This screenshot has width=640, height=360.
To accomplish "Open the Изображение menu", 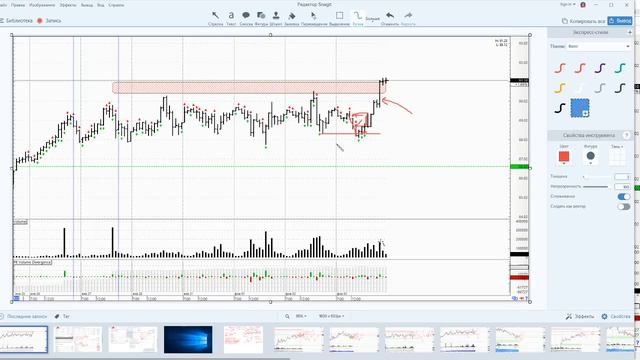I will pos(42,5).
